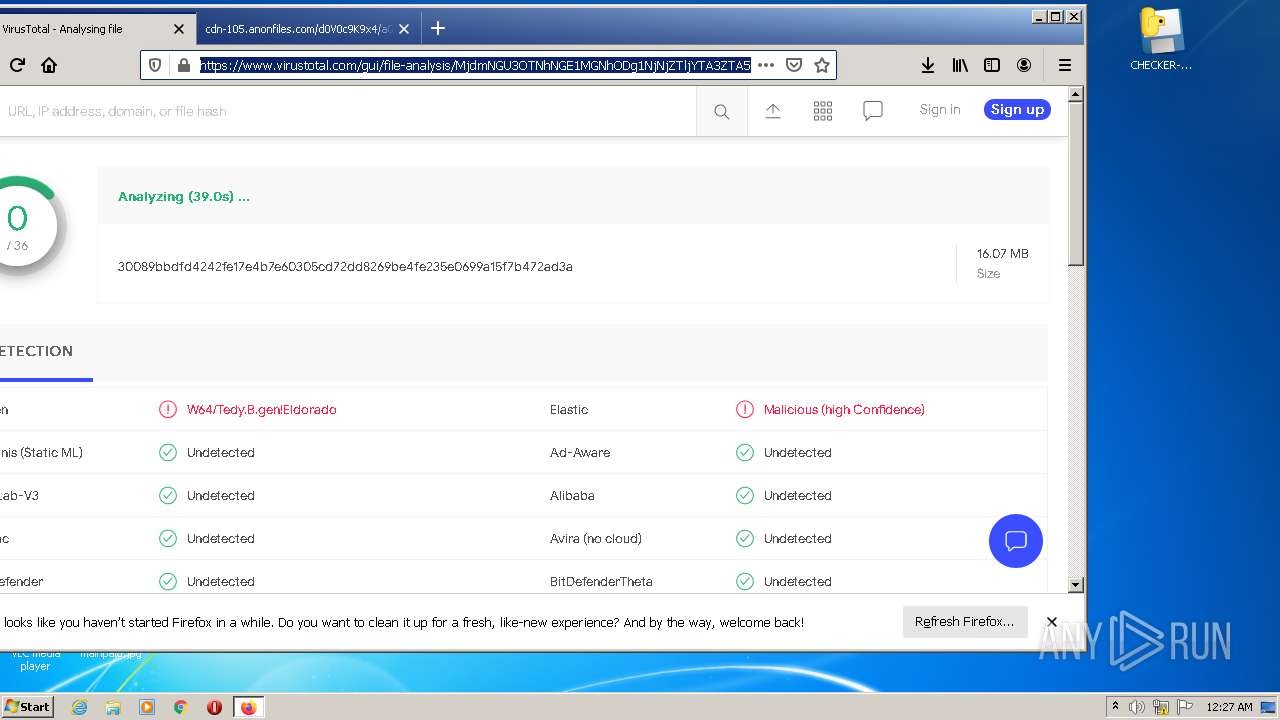Click Sign in link
The image size is (1280, 720).
tap(940, 110)
